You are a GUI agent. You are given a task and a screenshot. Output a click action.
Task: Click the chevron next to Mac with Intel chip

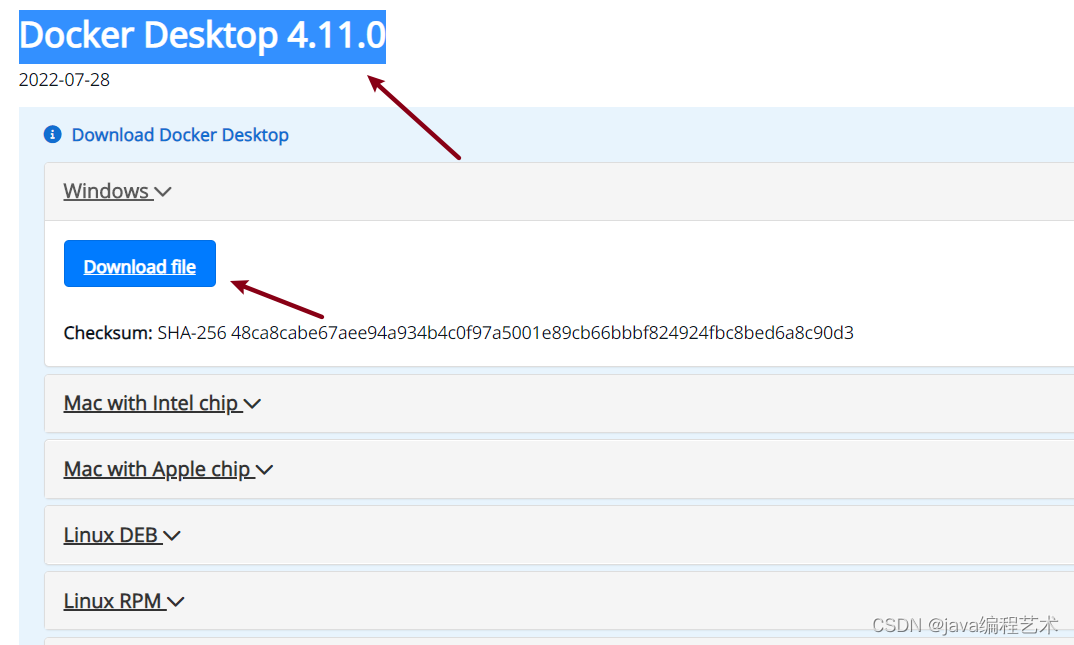click(252, 405)
